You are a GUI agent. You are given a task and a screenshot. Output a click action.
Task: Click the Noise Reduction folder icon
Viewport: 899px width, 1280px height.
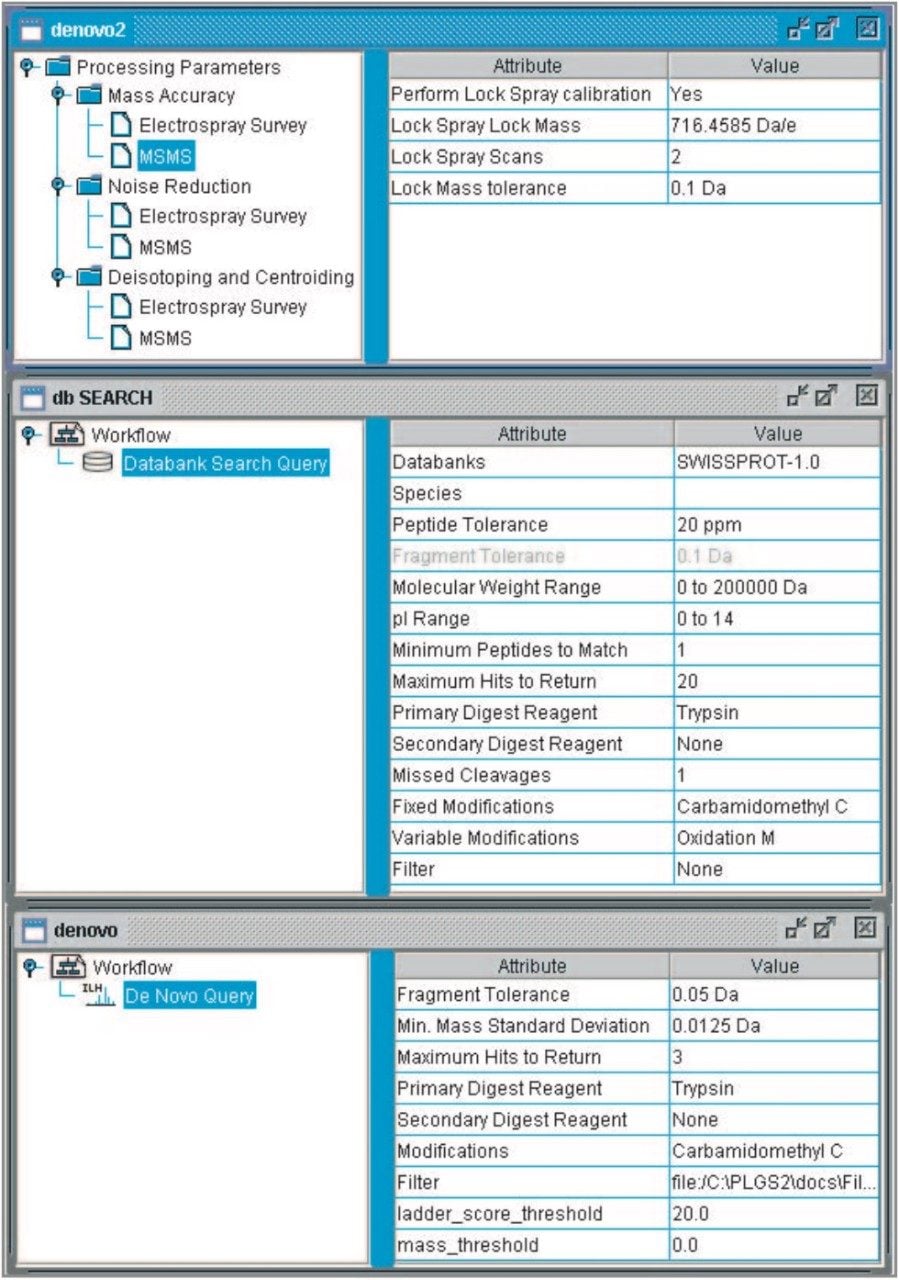(x=90, y=186)
